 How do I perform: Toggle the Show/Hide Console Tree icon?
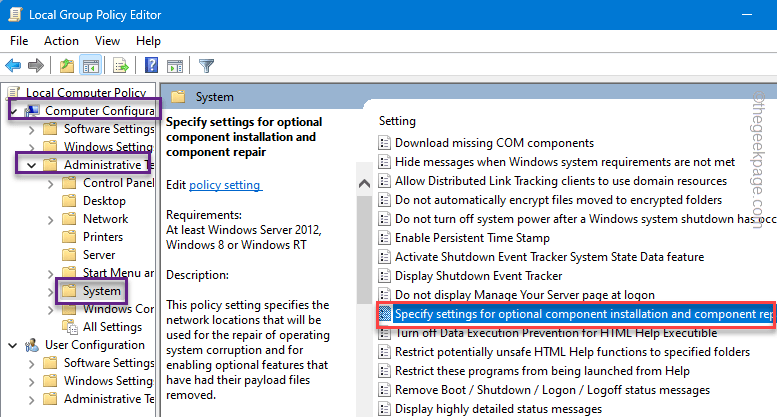(91, 65)
